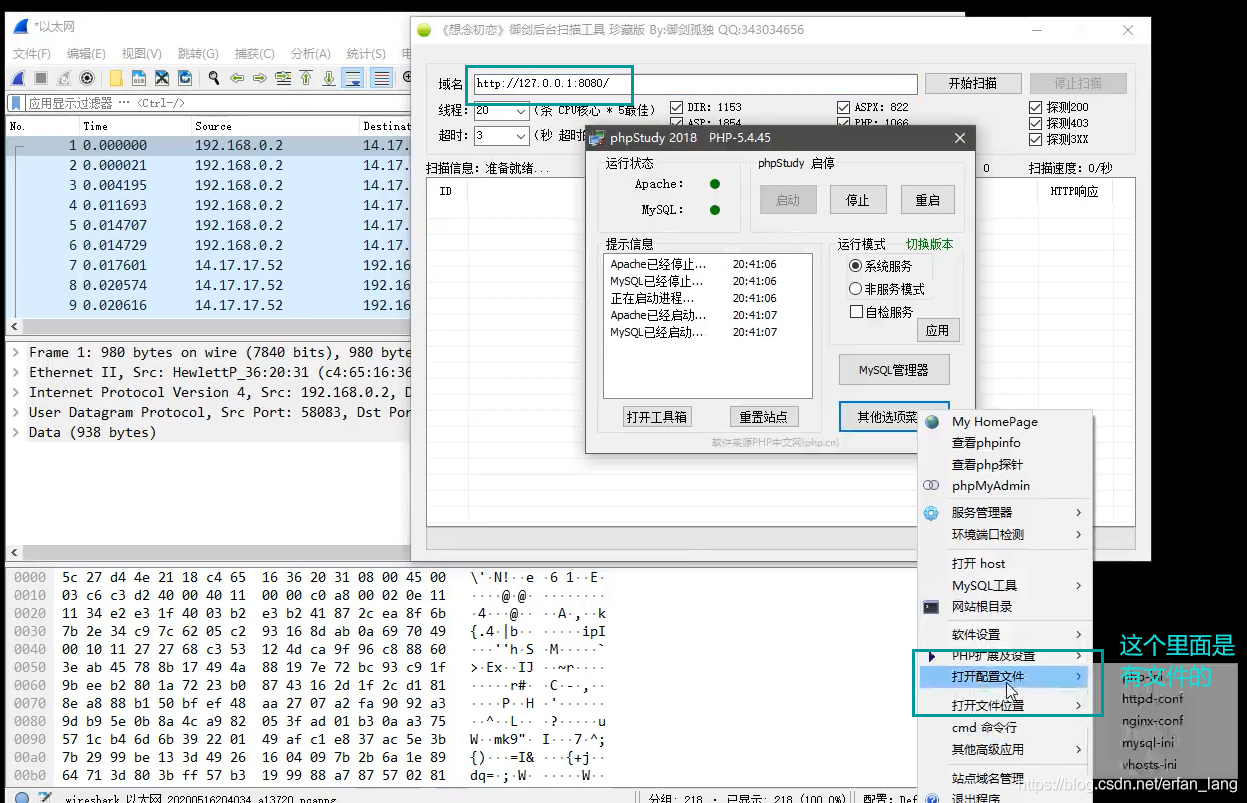This screenshot has height=803, width=1247.
Task: Click phpStudy 重启 button
Action: tap(928, 200)
